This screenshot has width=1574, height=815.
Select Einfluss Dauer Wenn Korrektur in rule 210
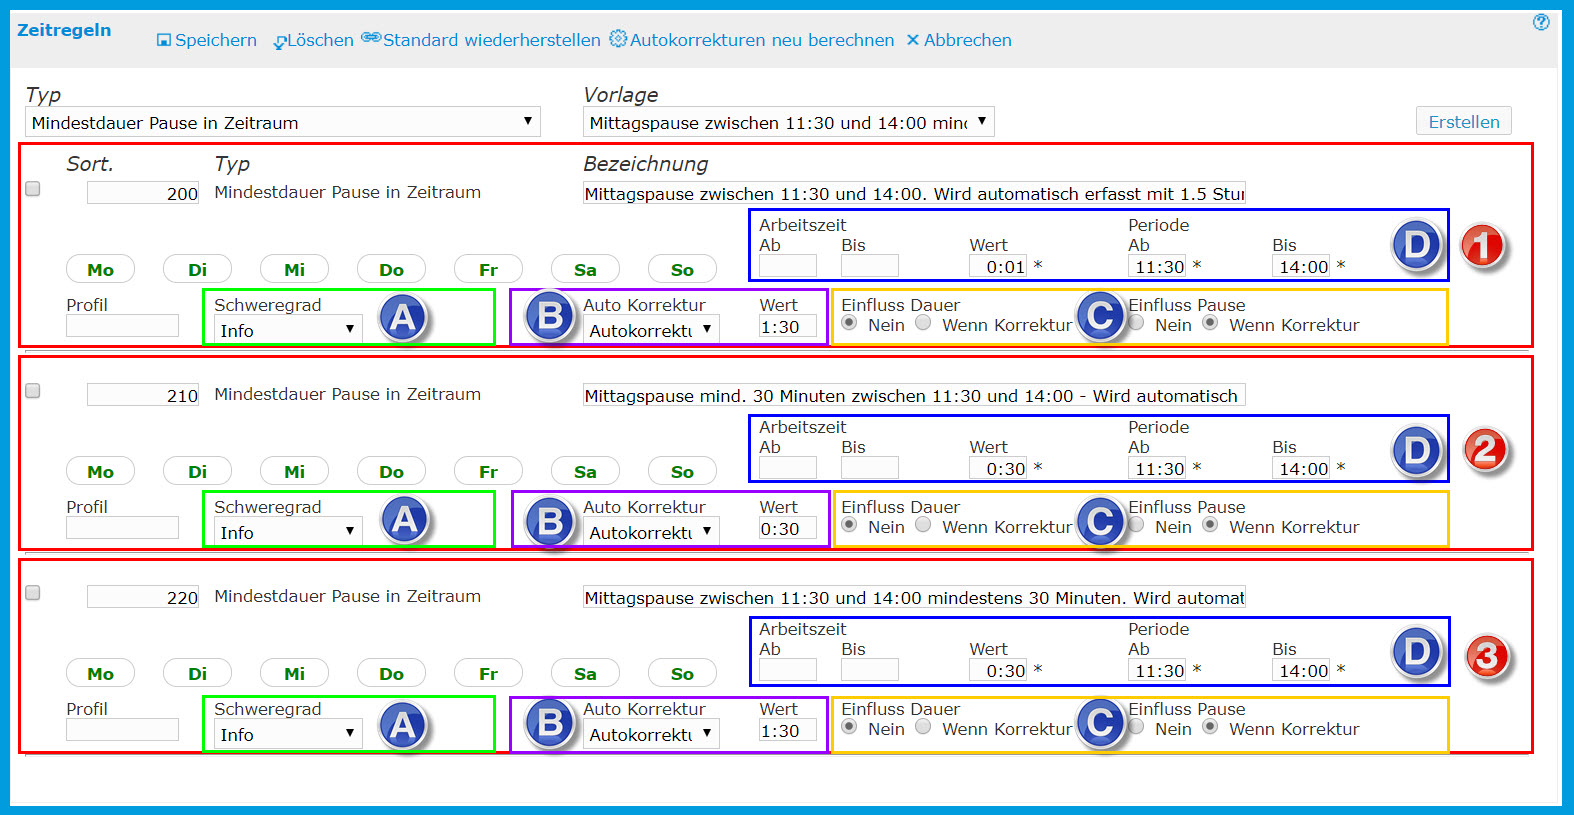coord(923,525)
